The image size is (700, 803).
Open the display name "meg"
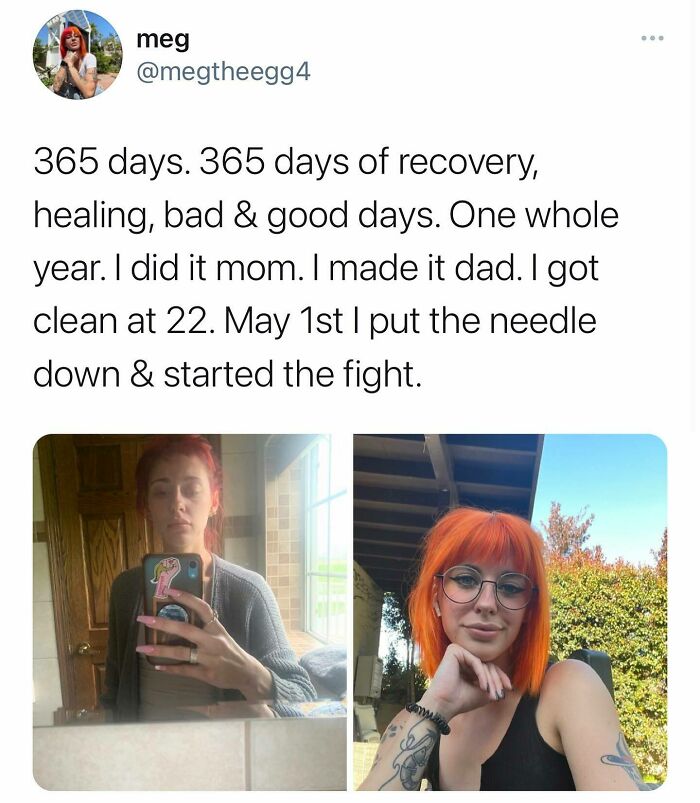(x=163, y=39)
